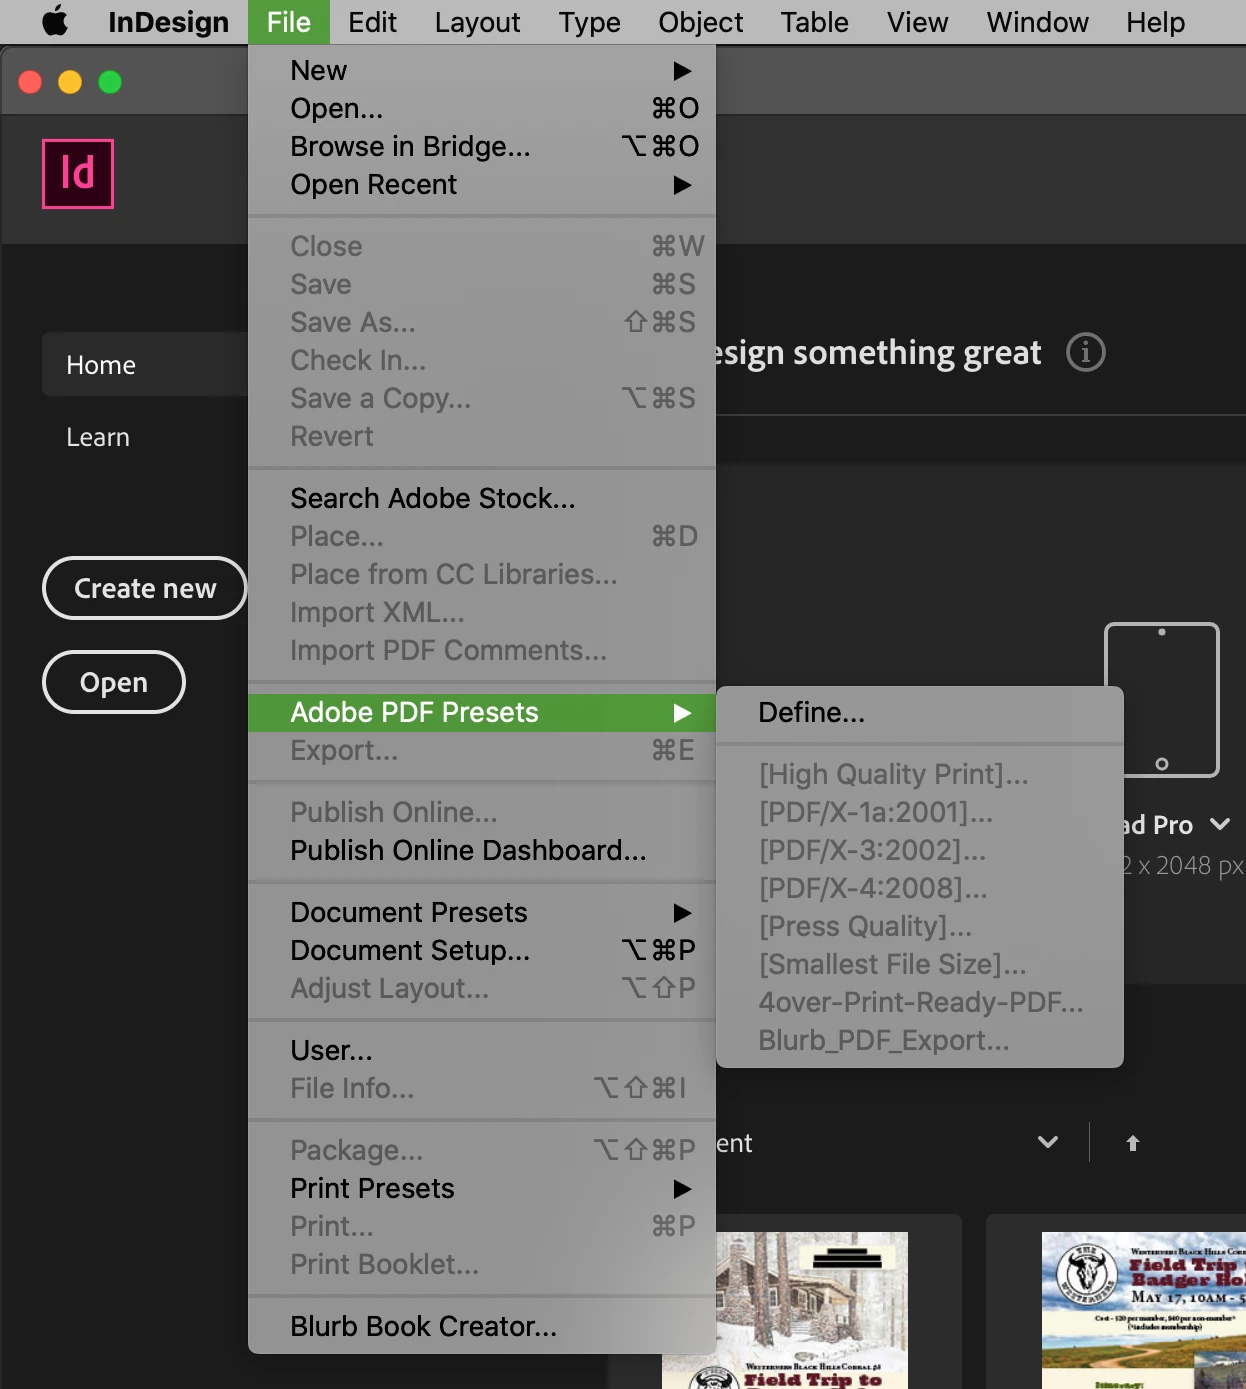Image resolution: width=1246 pixels, height=1389 pixels.
Task: Click the yellow minimize window button
Action: [70, 82]
